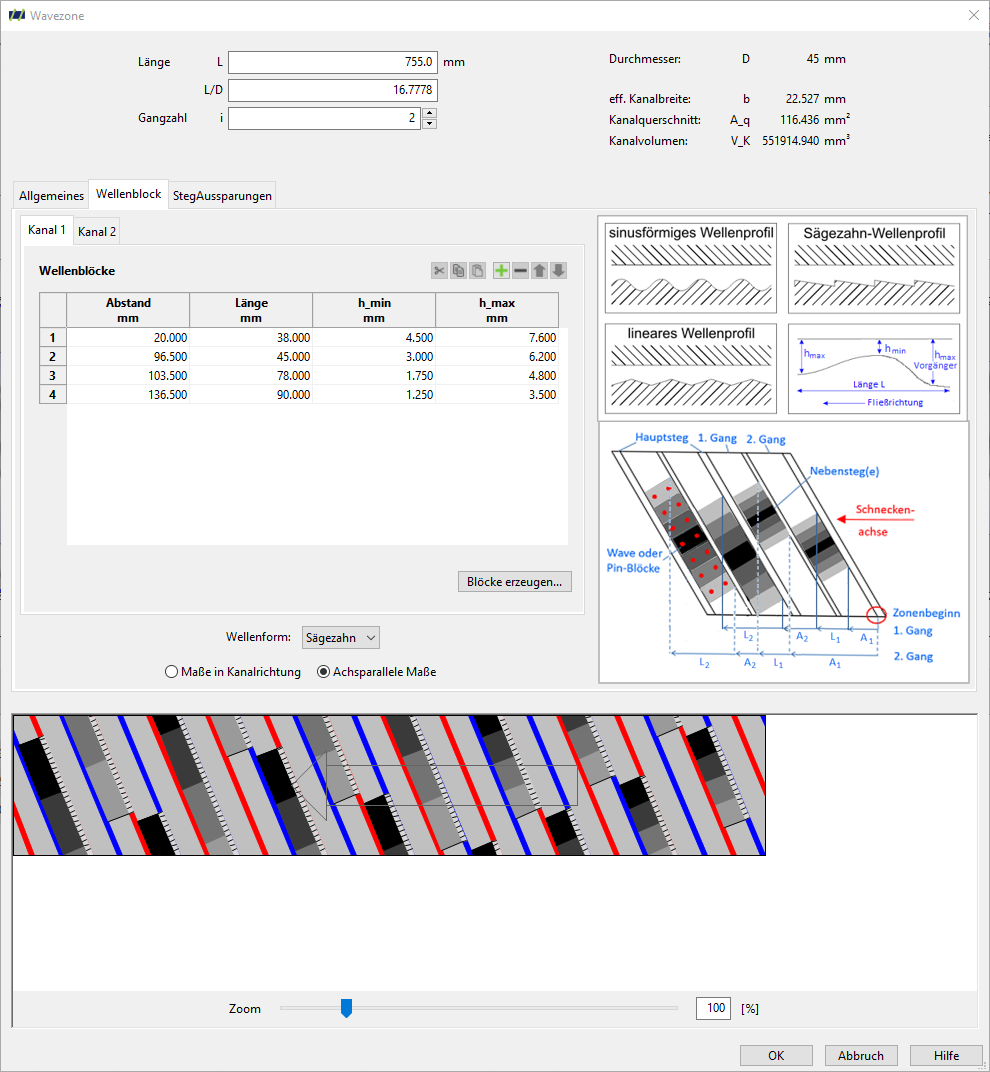Open the Allgemeines tab

(x=51, y=196)
